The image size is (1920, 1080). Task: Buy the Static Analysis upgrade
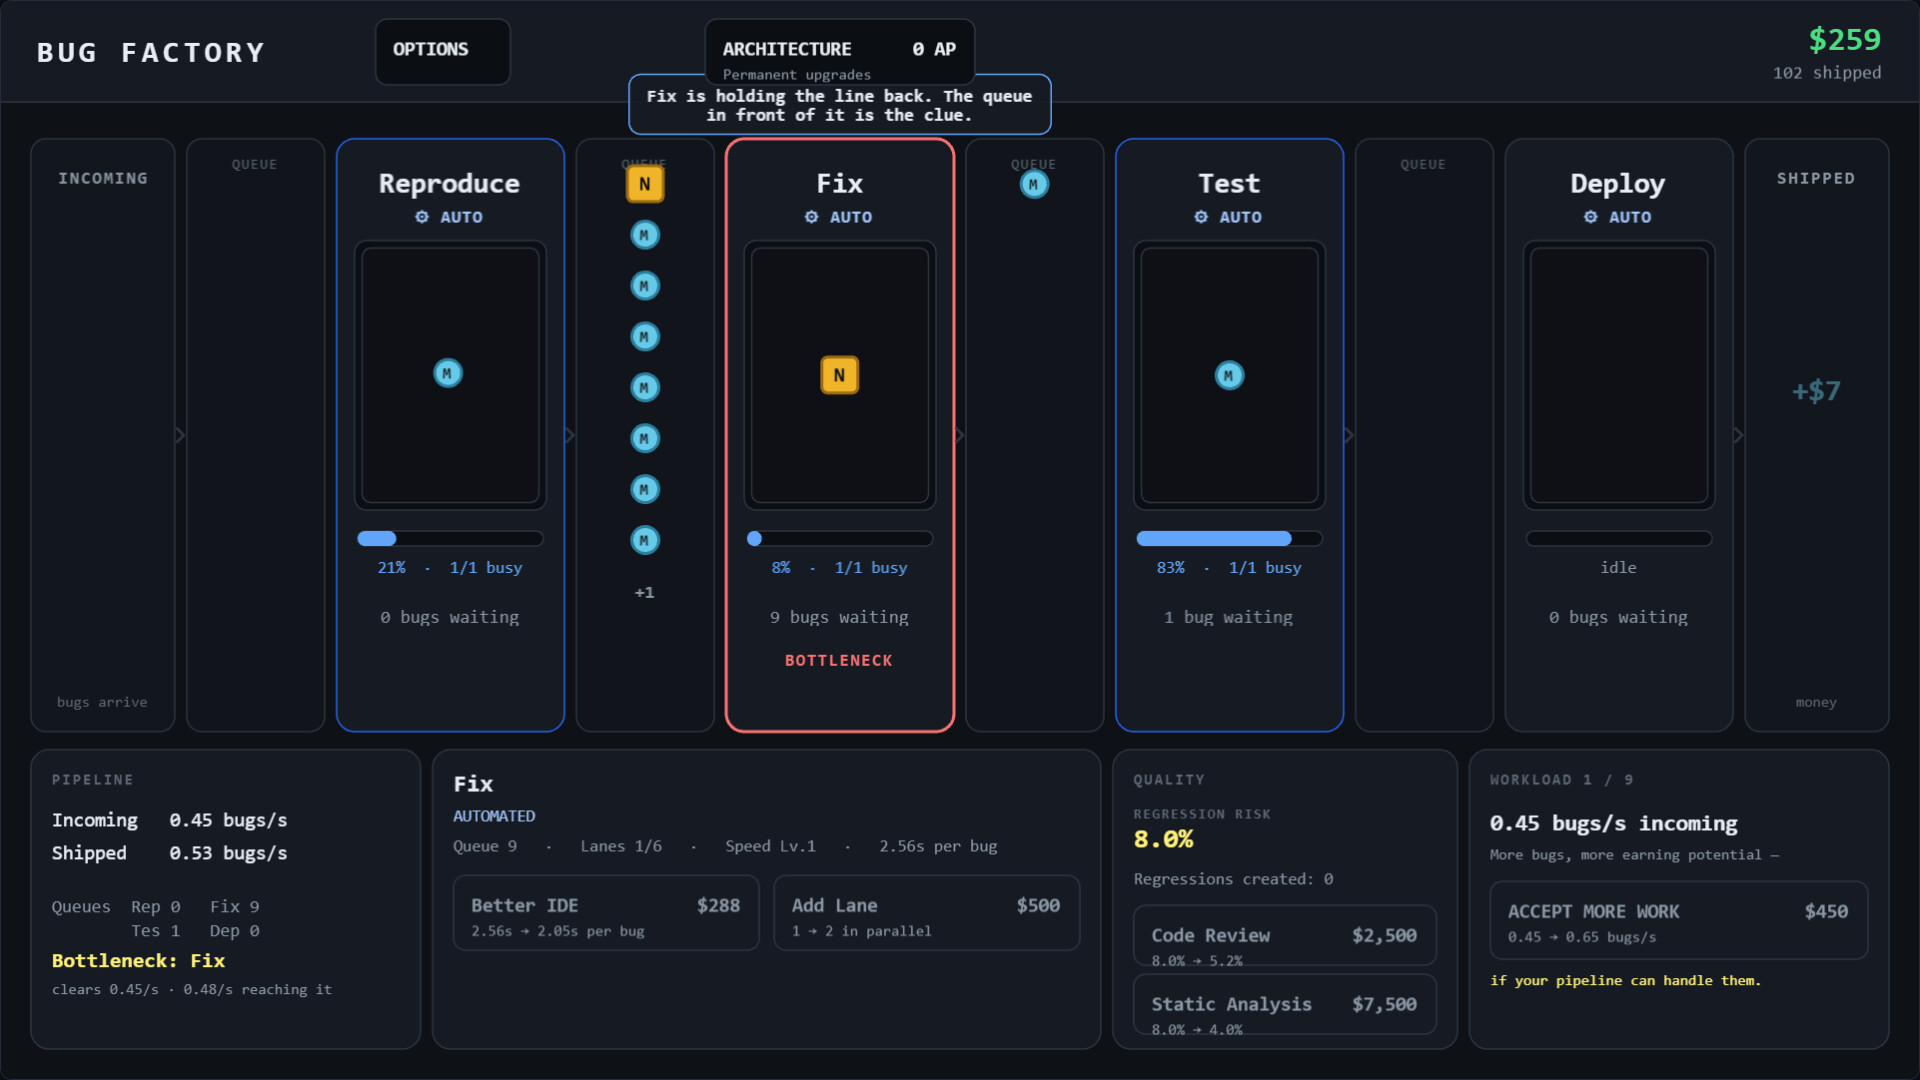[x=1284, y=1004]
